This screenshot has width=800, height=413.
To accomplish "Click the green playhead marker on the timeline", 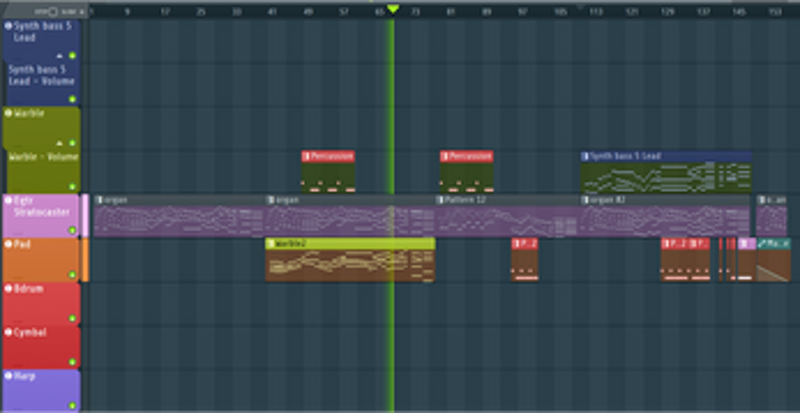I will [392, 9].
